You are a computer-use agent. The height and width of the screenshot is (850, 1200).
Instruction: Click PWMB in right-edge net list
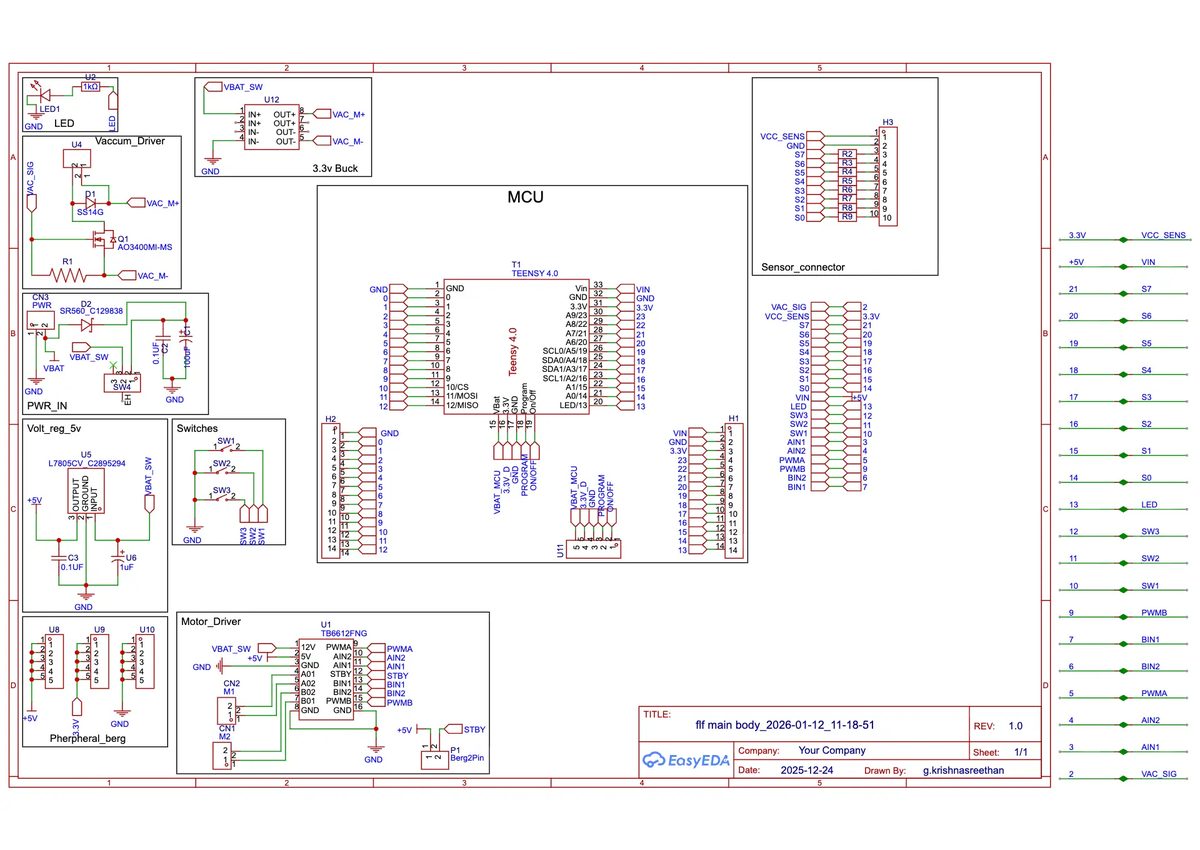coord(1154,613)
